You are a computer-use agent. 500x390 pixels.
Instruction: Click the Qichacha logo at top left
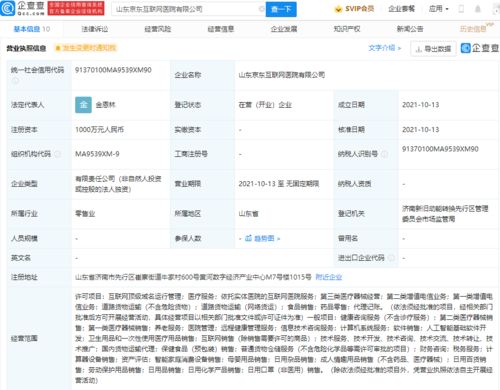(x=22, y=8)
